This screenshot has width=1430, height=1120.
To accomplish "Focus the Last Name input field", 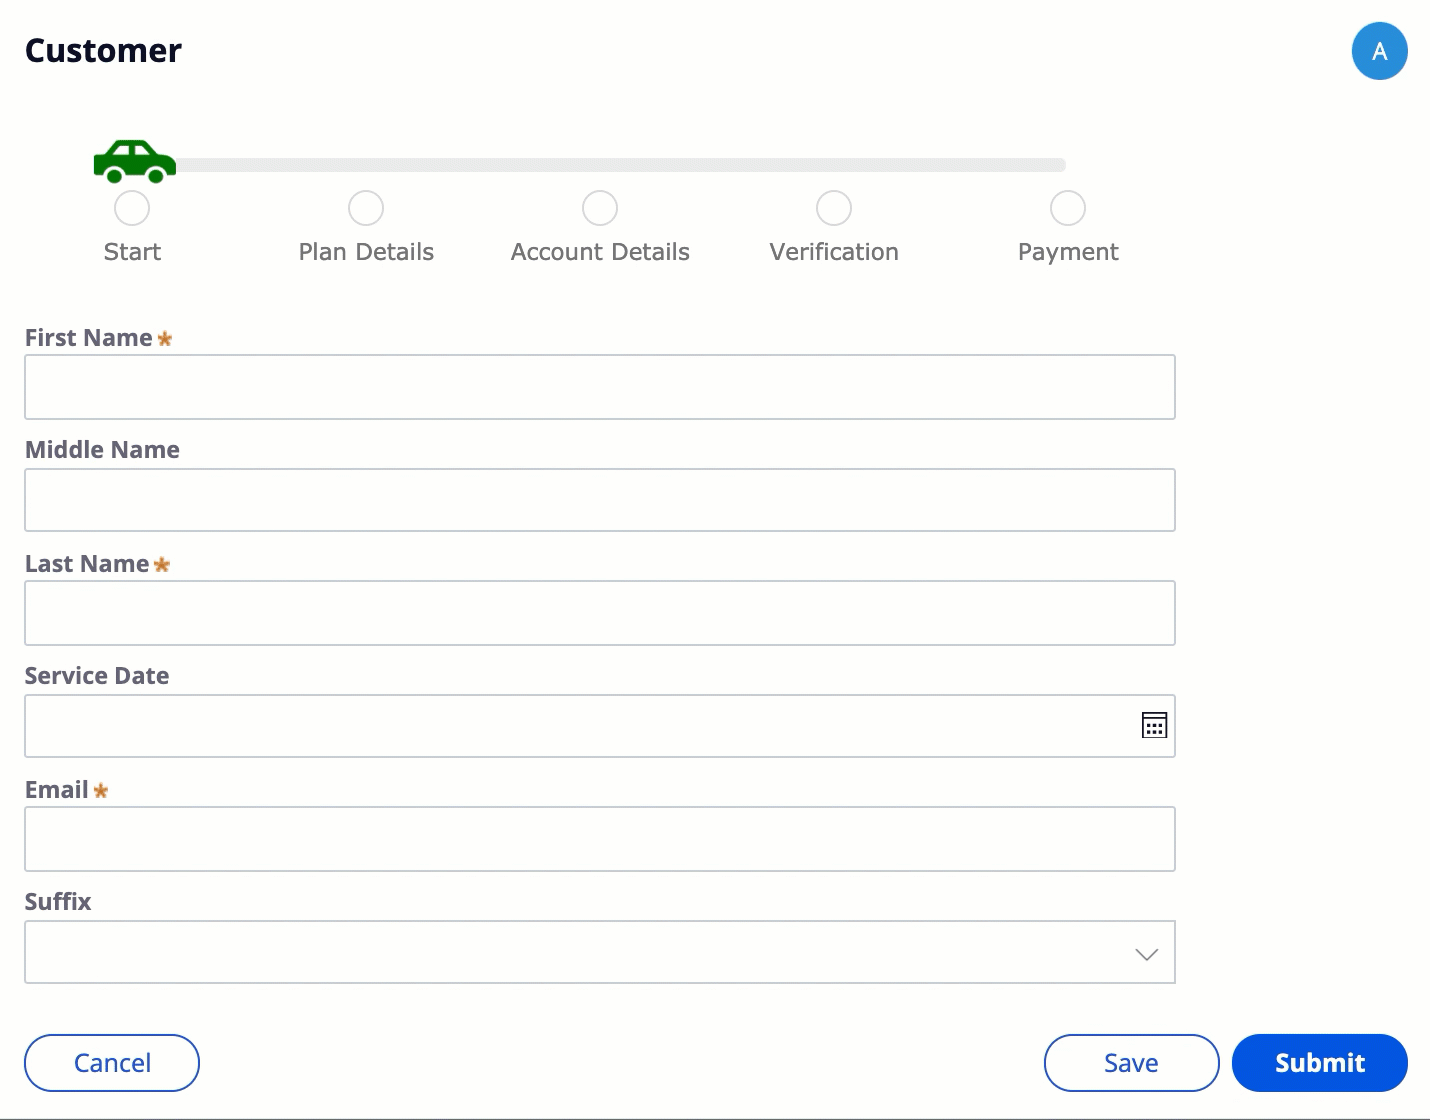I will (x=600, y=613).
